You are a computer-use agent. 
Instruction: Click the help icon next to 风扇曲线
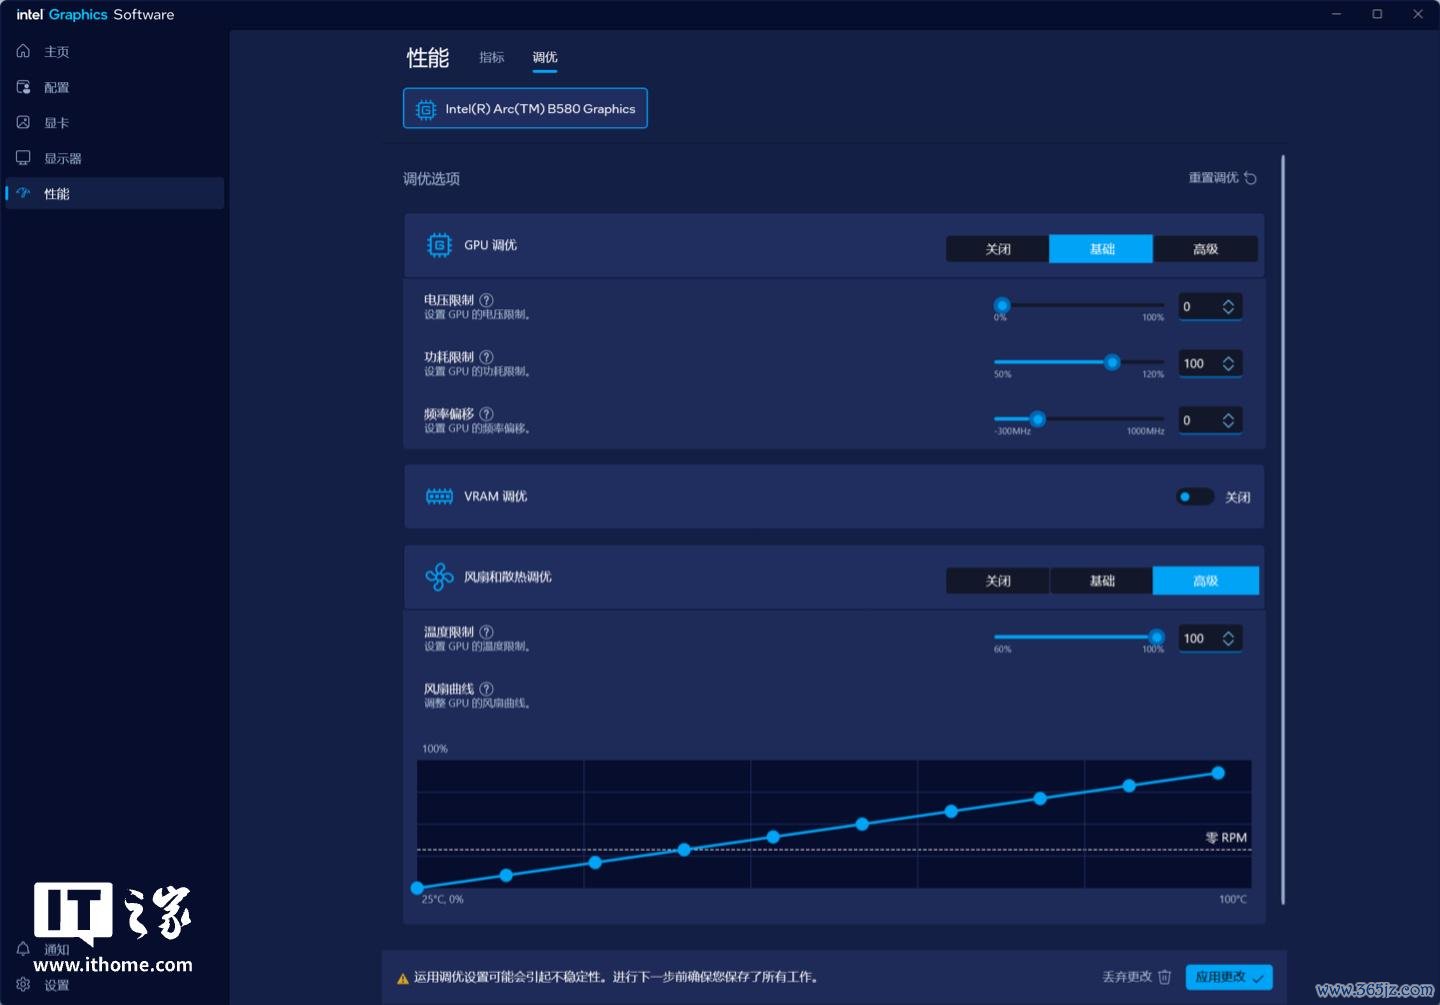pos(486,689)
